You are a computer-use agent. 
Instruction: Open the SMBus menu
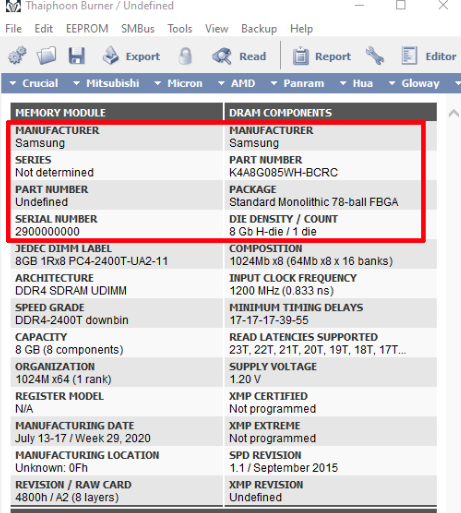(x=138, y=29)
